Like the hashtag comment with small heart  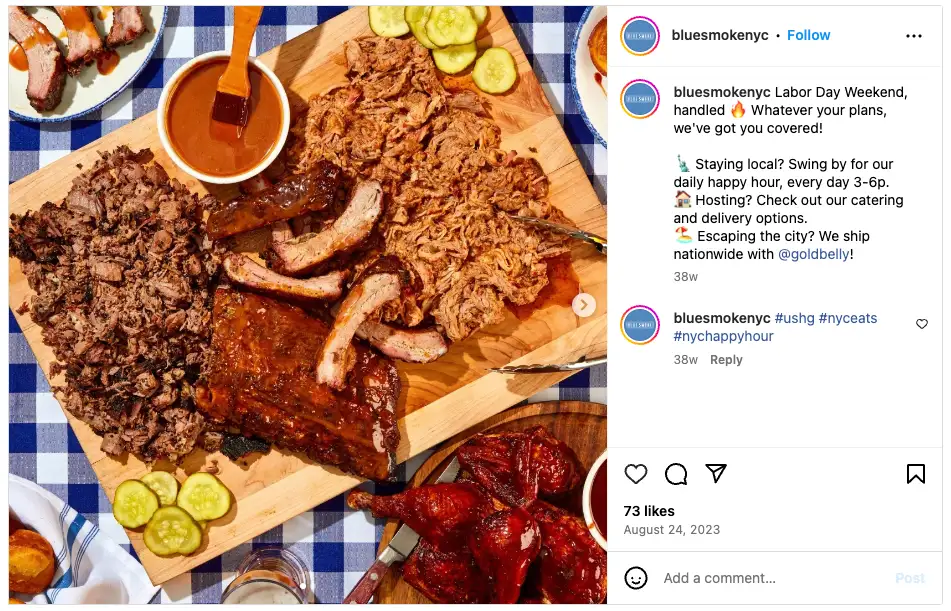pos(922,324)
